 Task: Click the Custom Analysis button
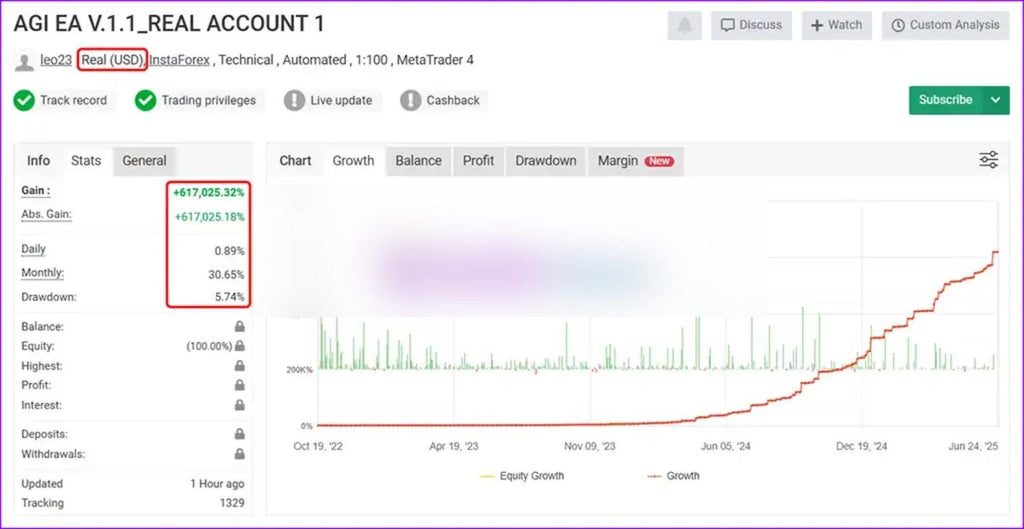pyautogui.click(x=945, y=25)
